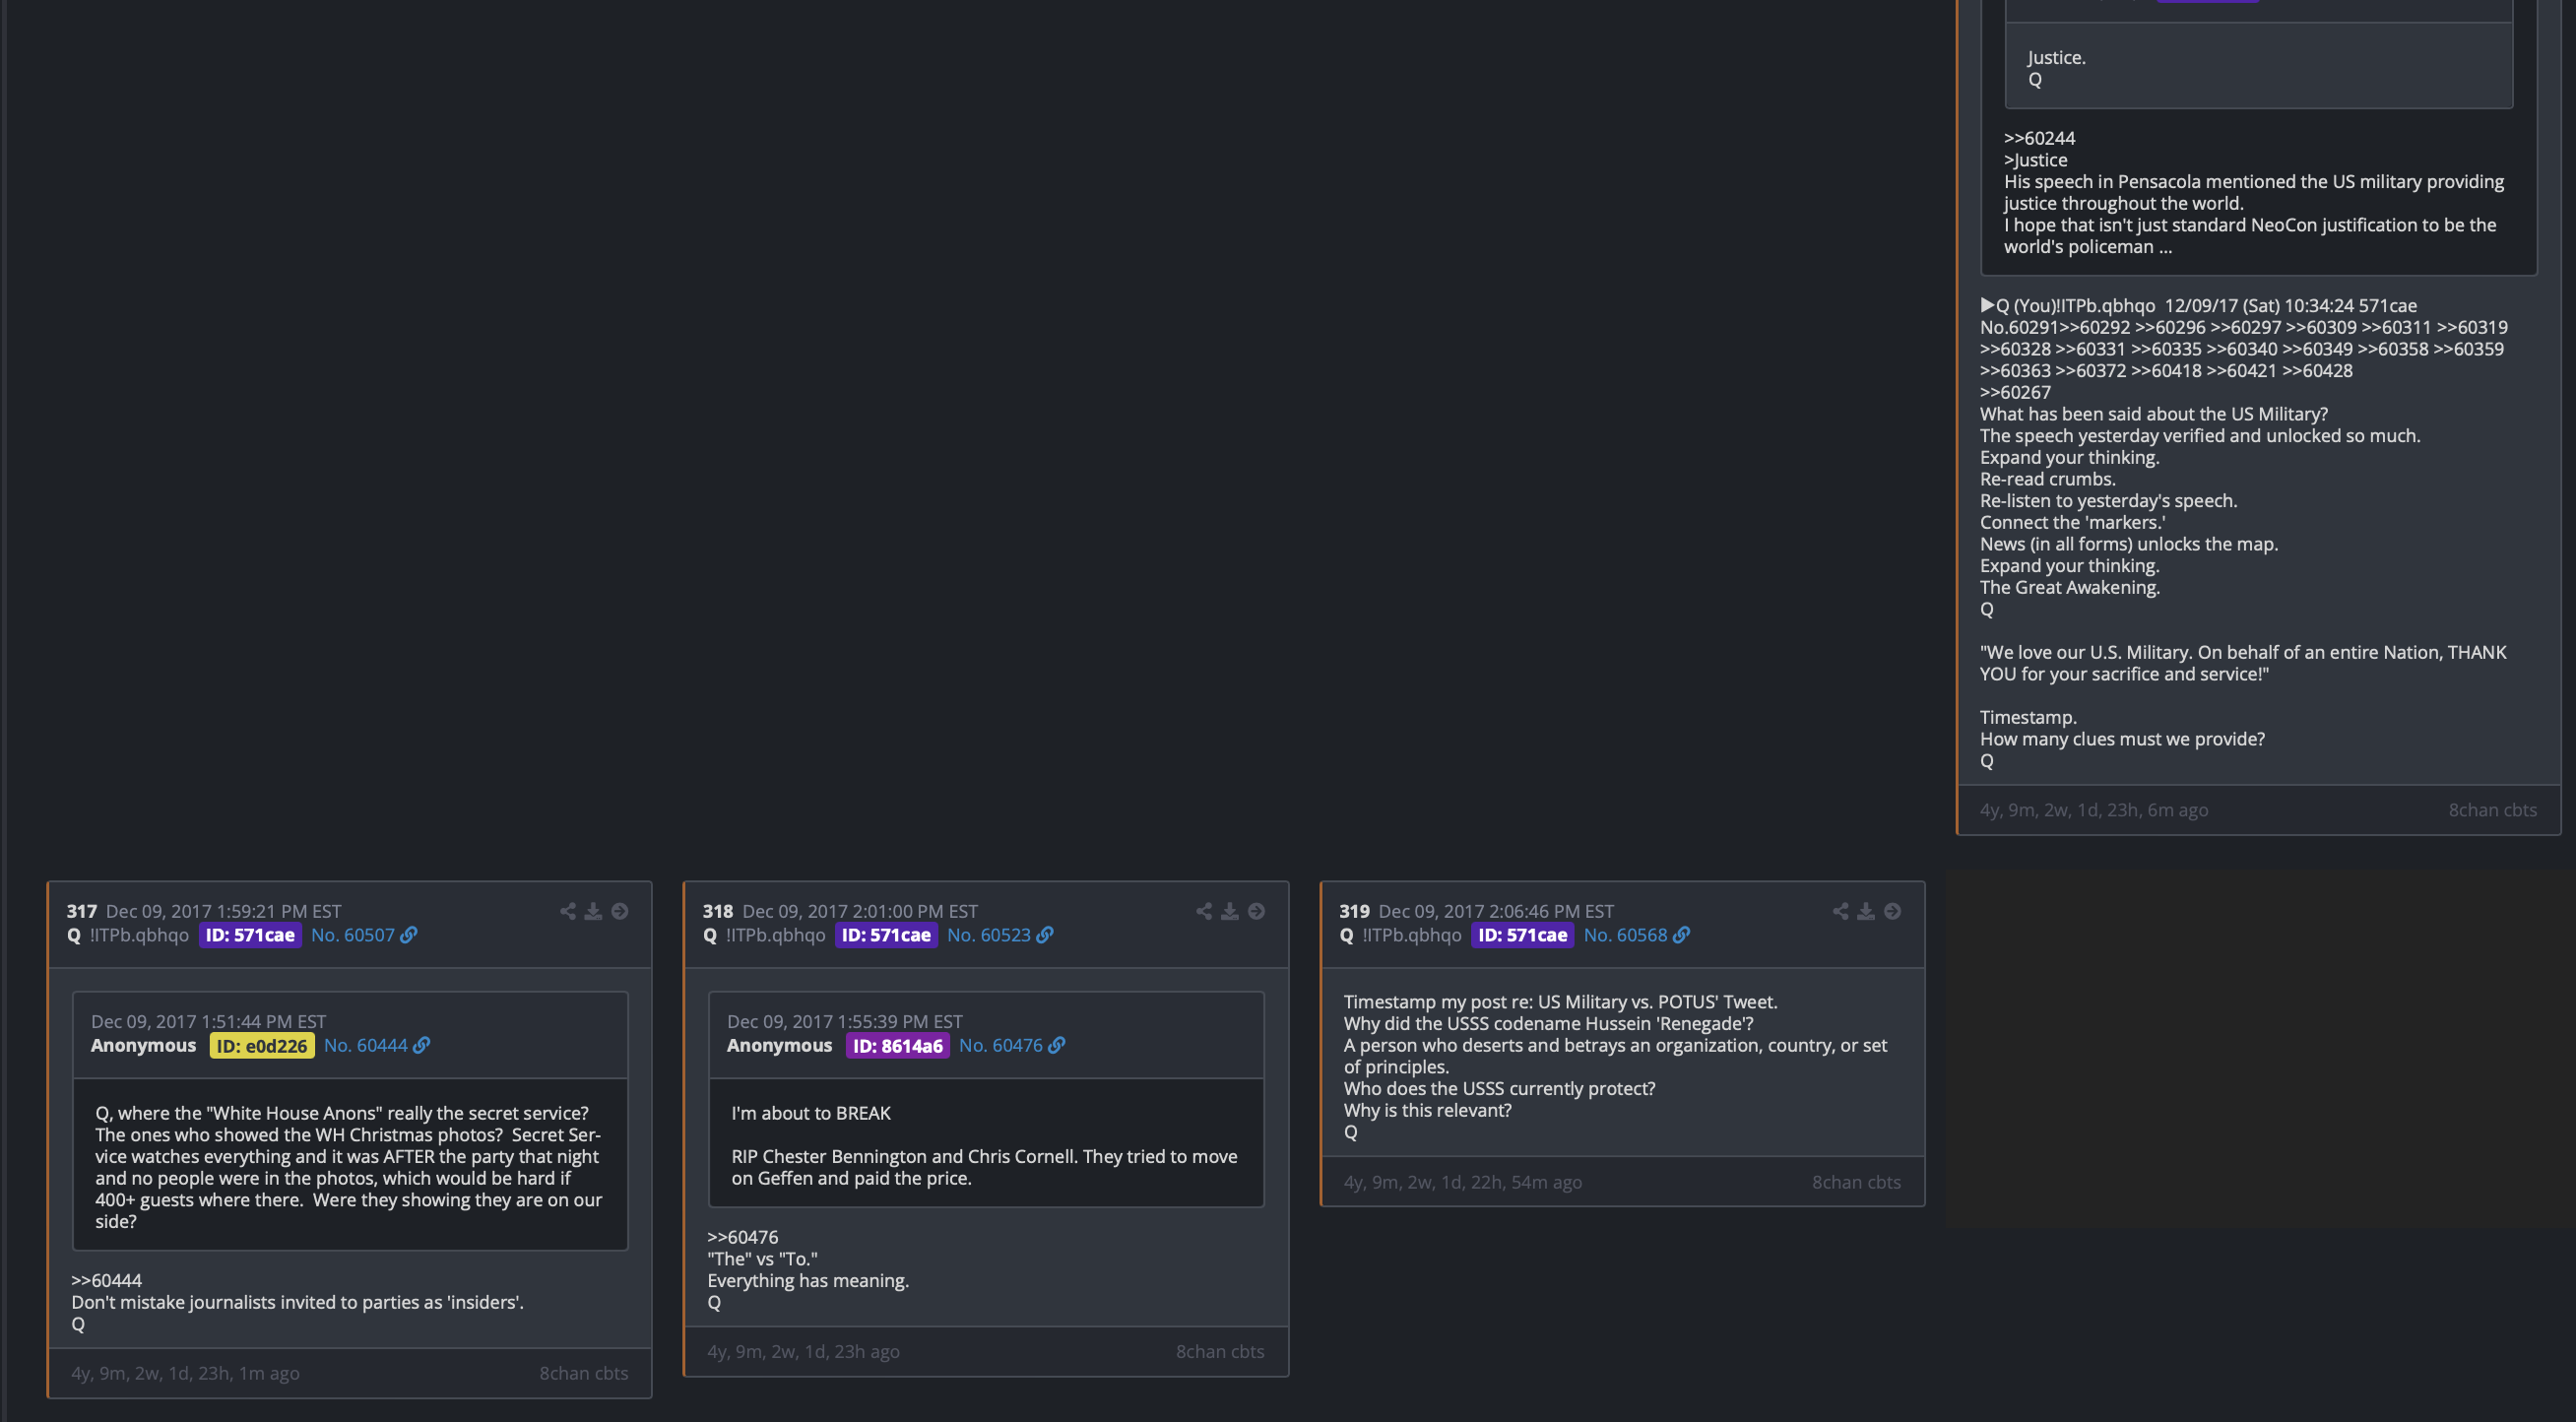Click quoted timestamp Dec 09, 2017 1:51:44 PM EST
The height and width of the screenshot is (1422, 2576).
click(209, 1021)
